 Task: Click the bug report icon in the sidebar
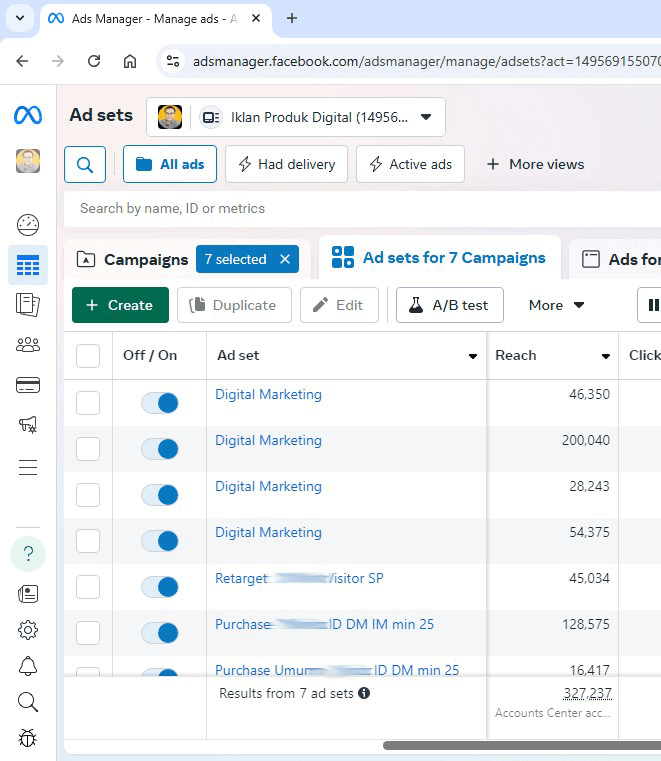point(28,739)
